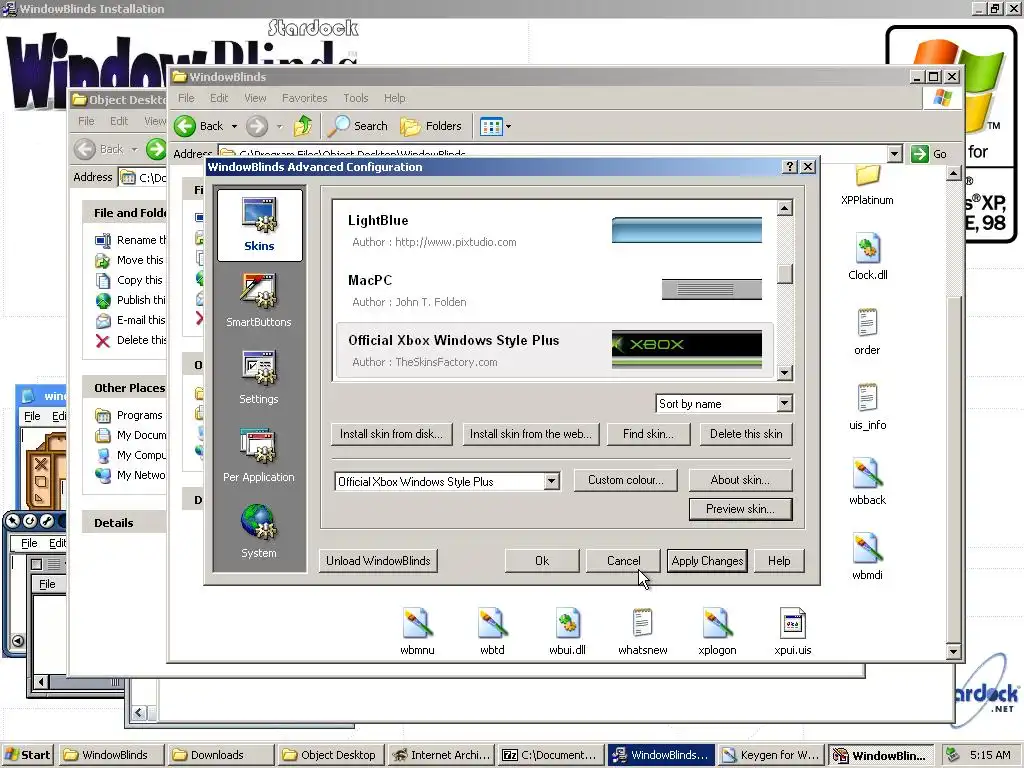The height and width of the screenshot is (768, 1024).
Task: Click the Xbox skin preview thumbnail
Action: pos(686,349)
